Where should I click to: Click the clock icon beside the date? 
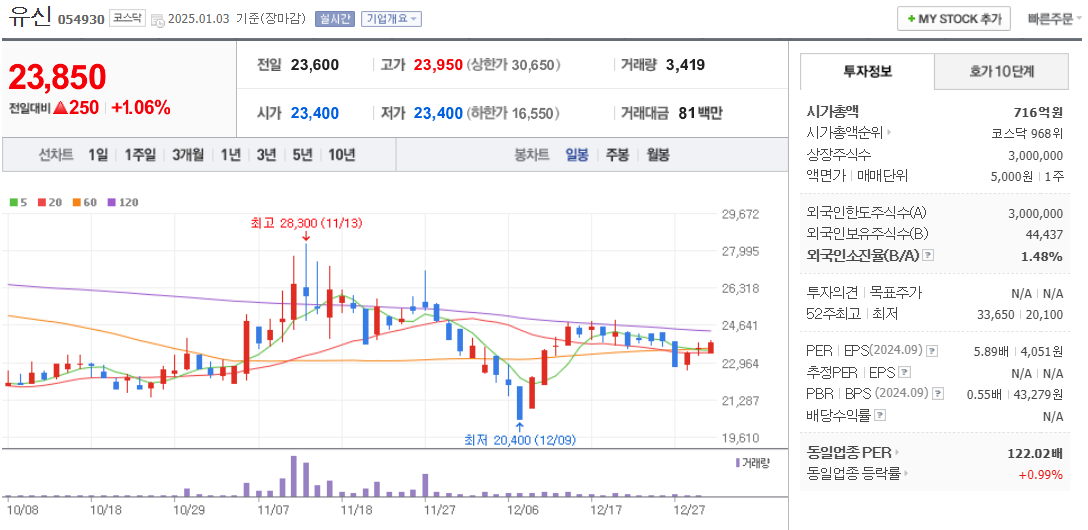click(158, 19)
